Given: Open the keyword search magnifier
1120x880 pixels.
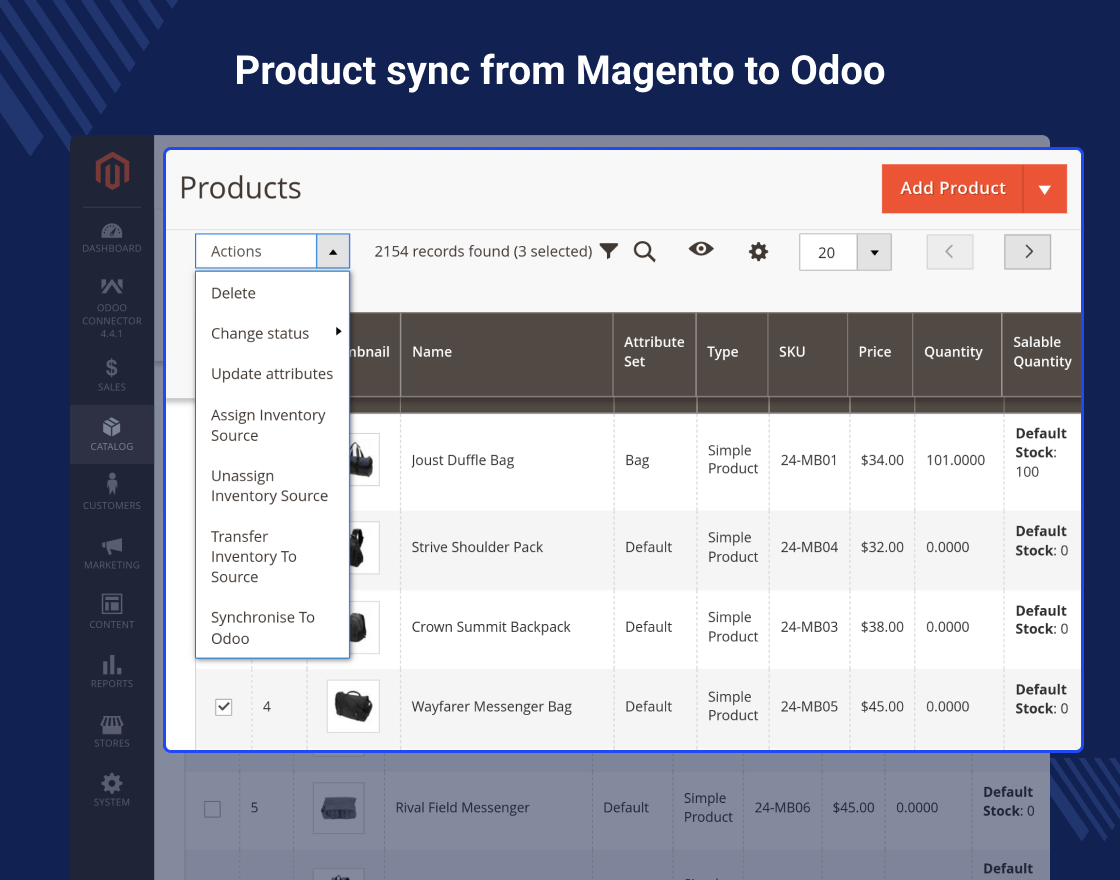Looking at the screenshot, I should coord(644,251).
